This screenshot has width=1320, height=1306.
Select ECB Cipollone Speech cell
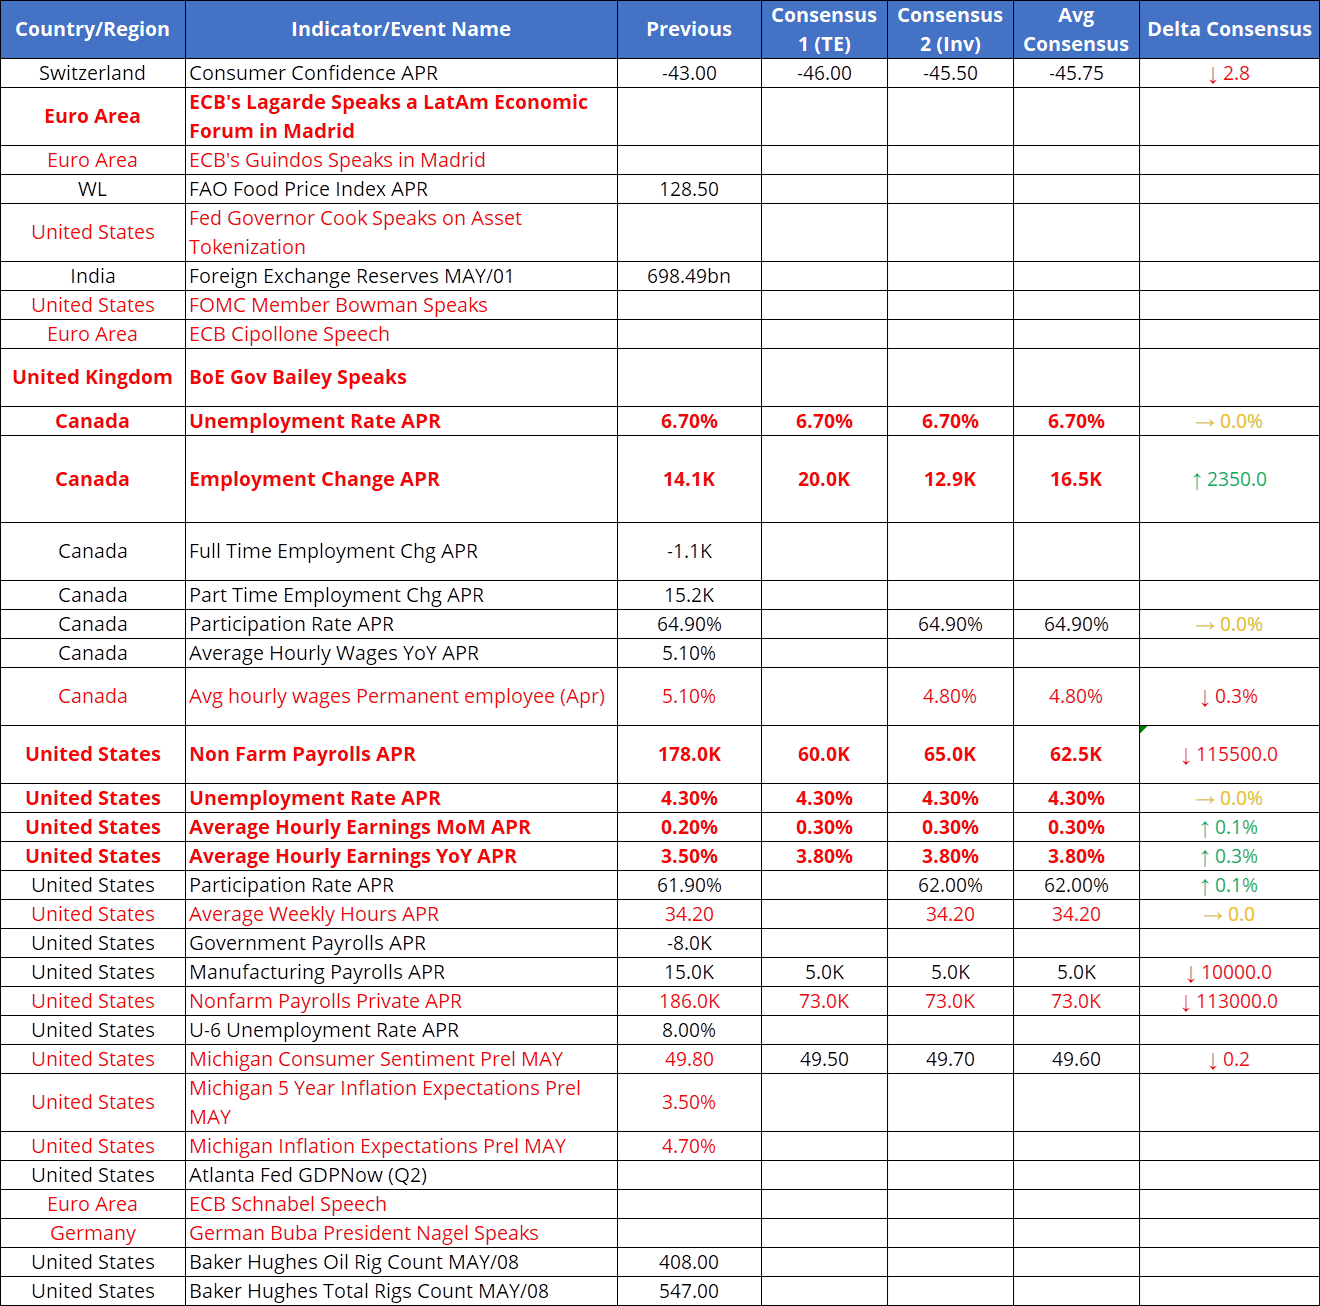[401, 334]
